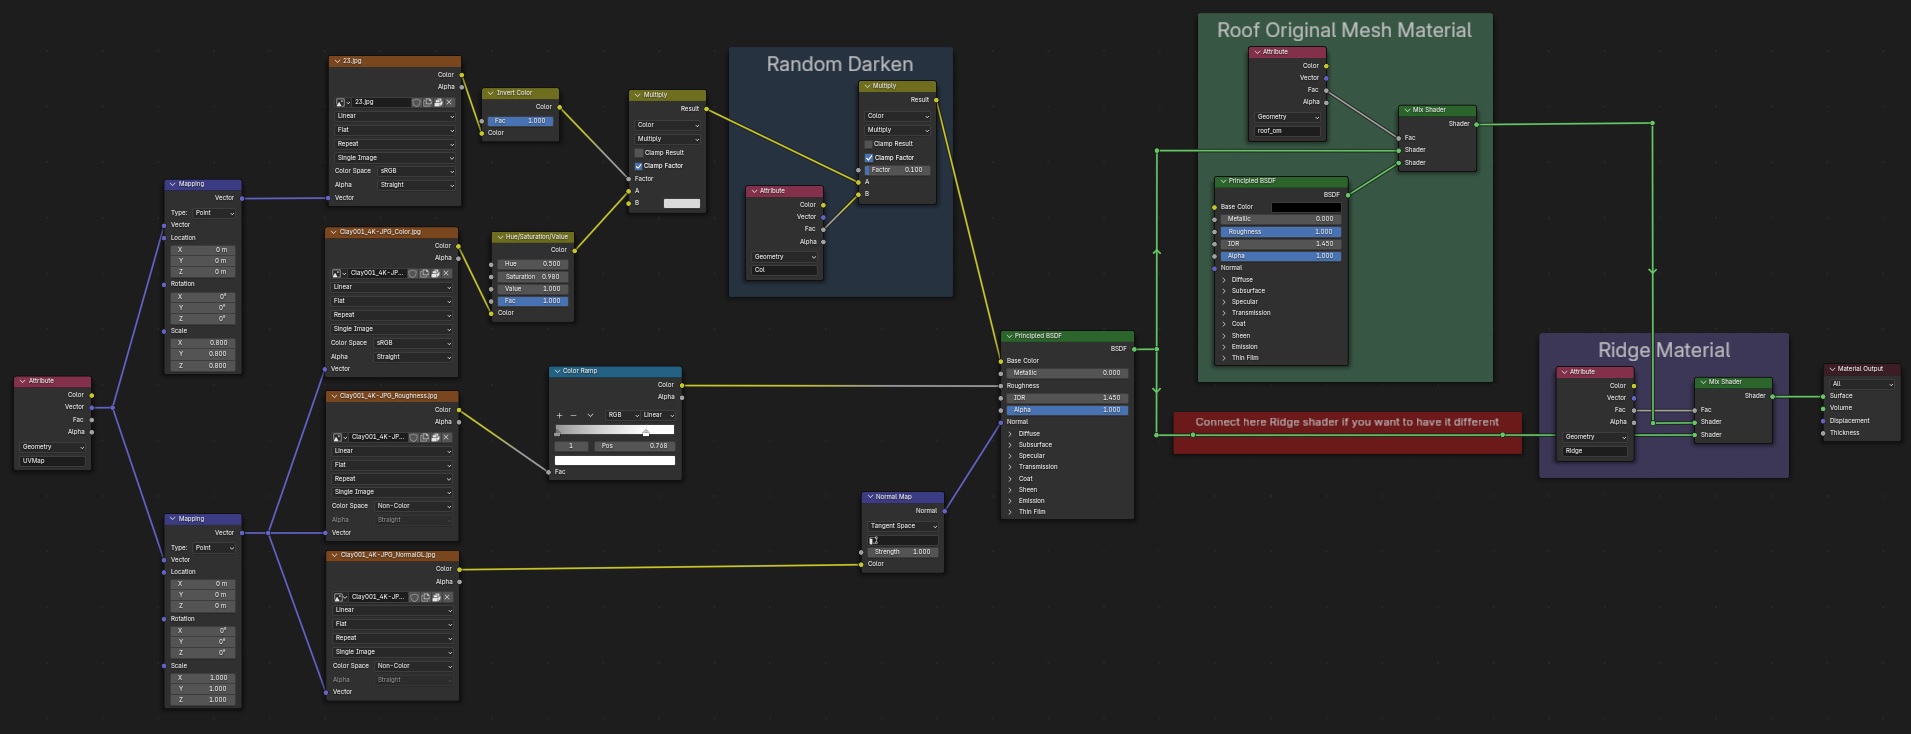Image resolution: width=1911 pixels, height=734 pixels.
Task: Open Geometry dropdown on roof_om Attribute node
Action: [1287, 117]
